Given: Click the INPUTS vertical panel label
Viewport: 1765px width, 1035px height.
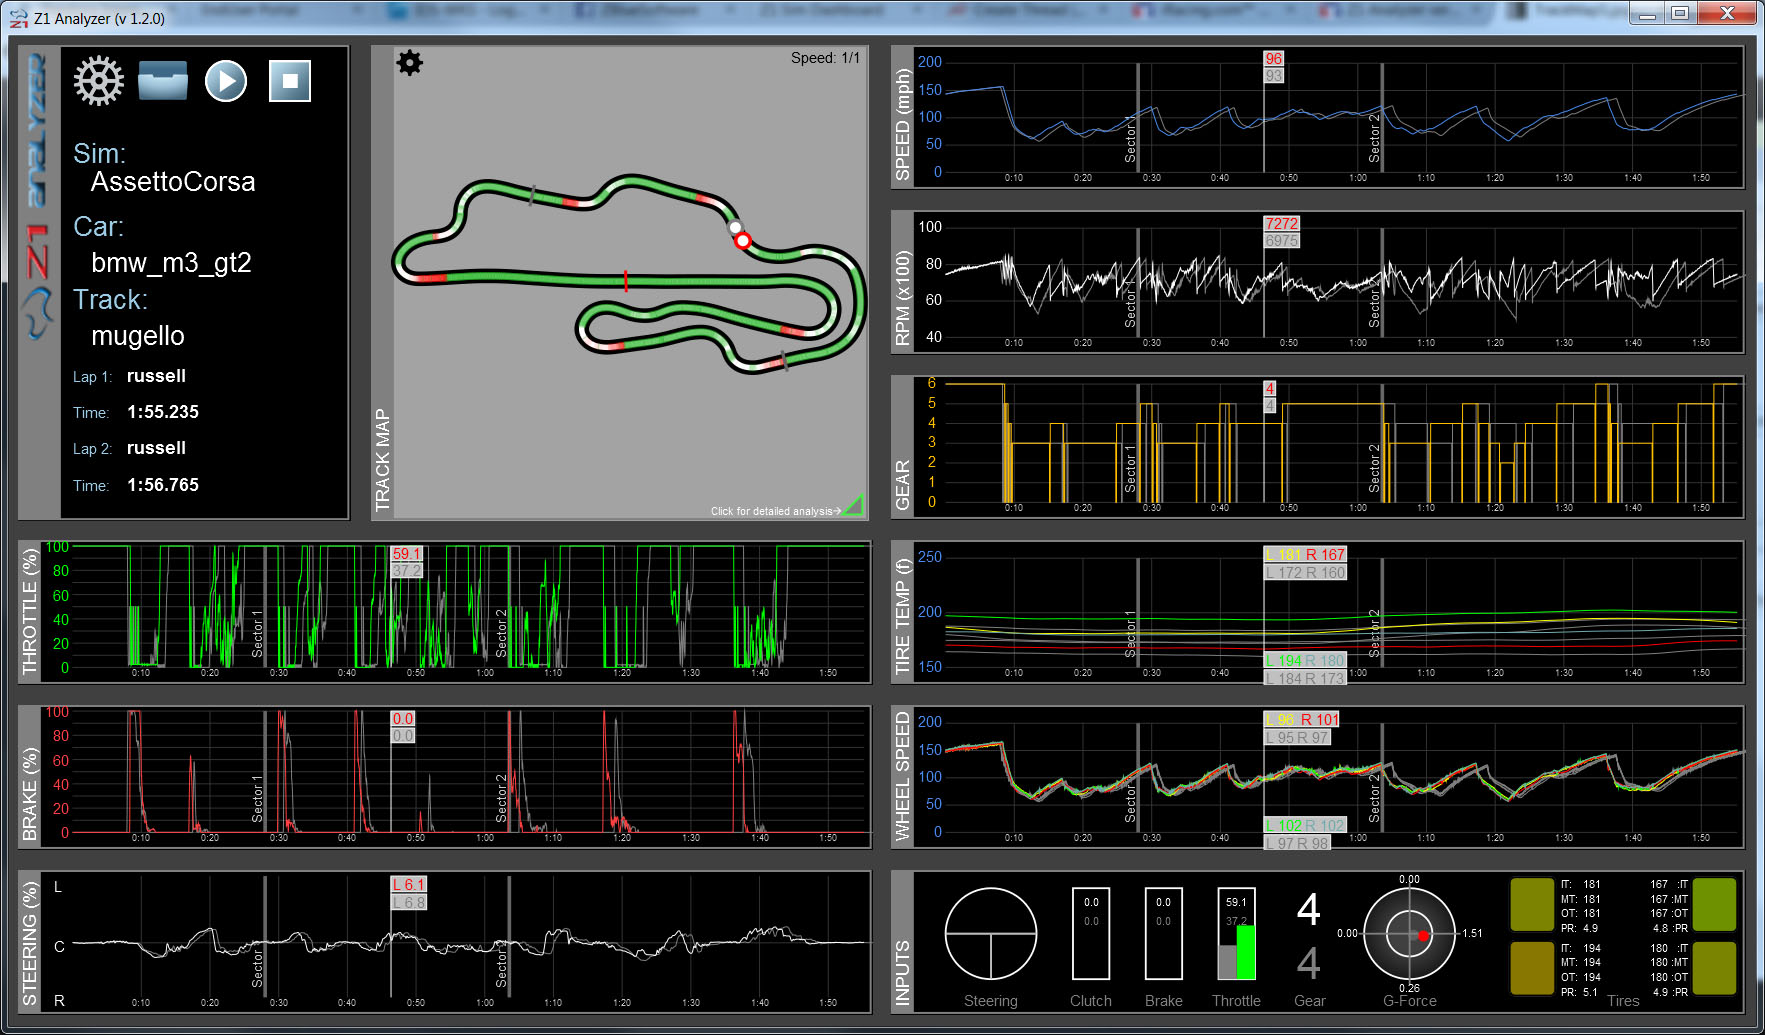Looking at the screenshot, I should tap(902, 973).
